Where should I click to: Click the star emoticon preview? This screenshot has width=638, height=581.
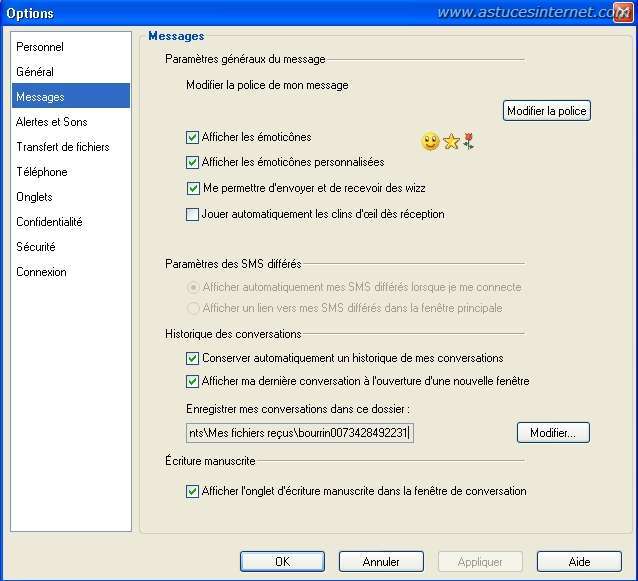click(x=451, y=142)
